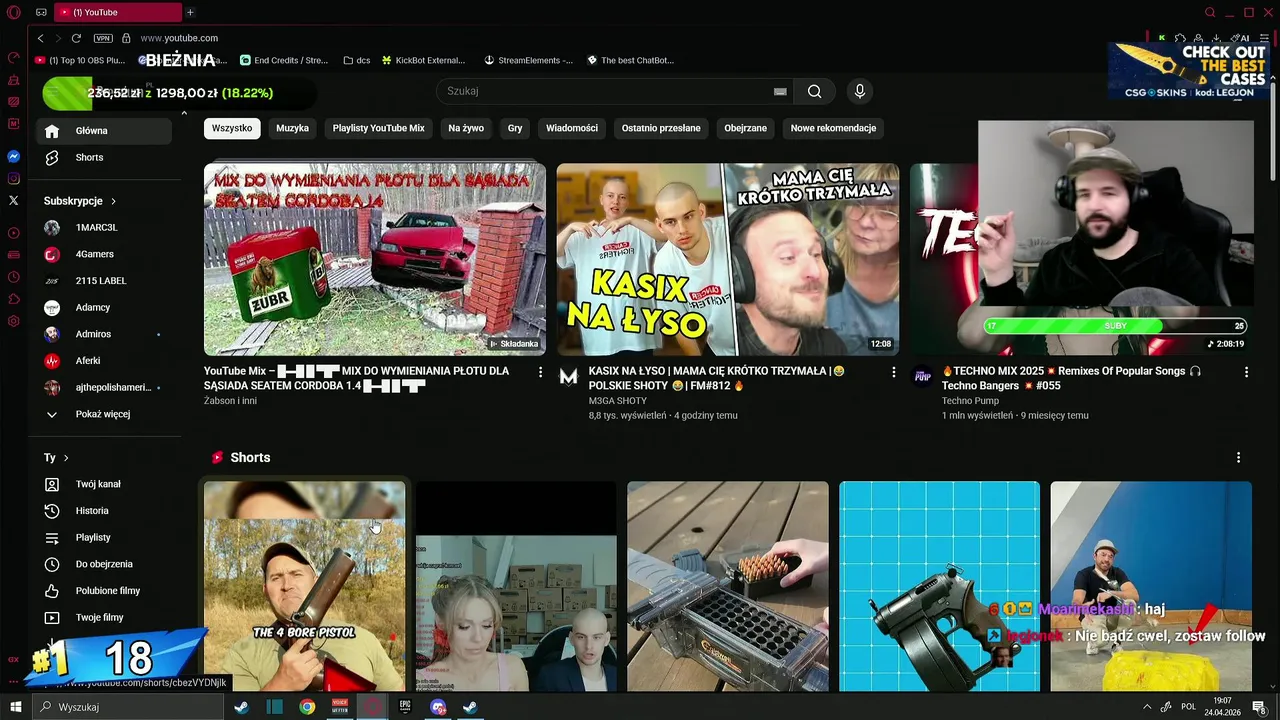Select the Wiadomości filter chip

point(572,128)
